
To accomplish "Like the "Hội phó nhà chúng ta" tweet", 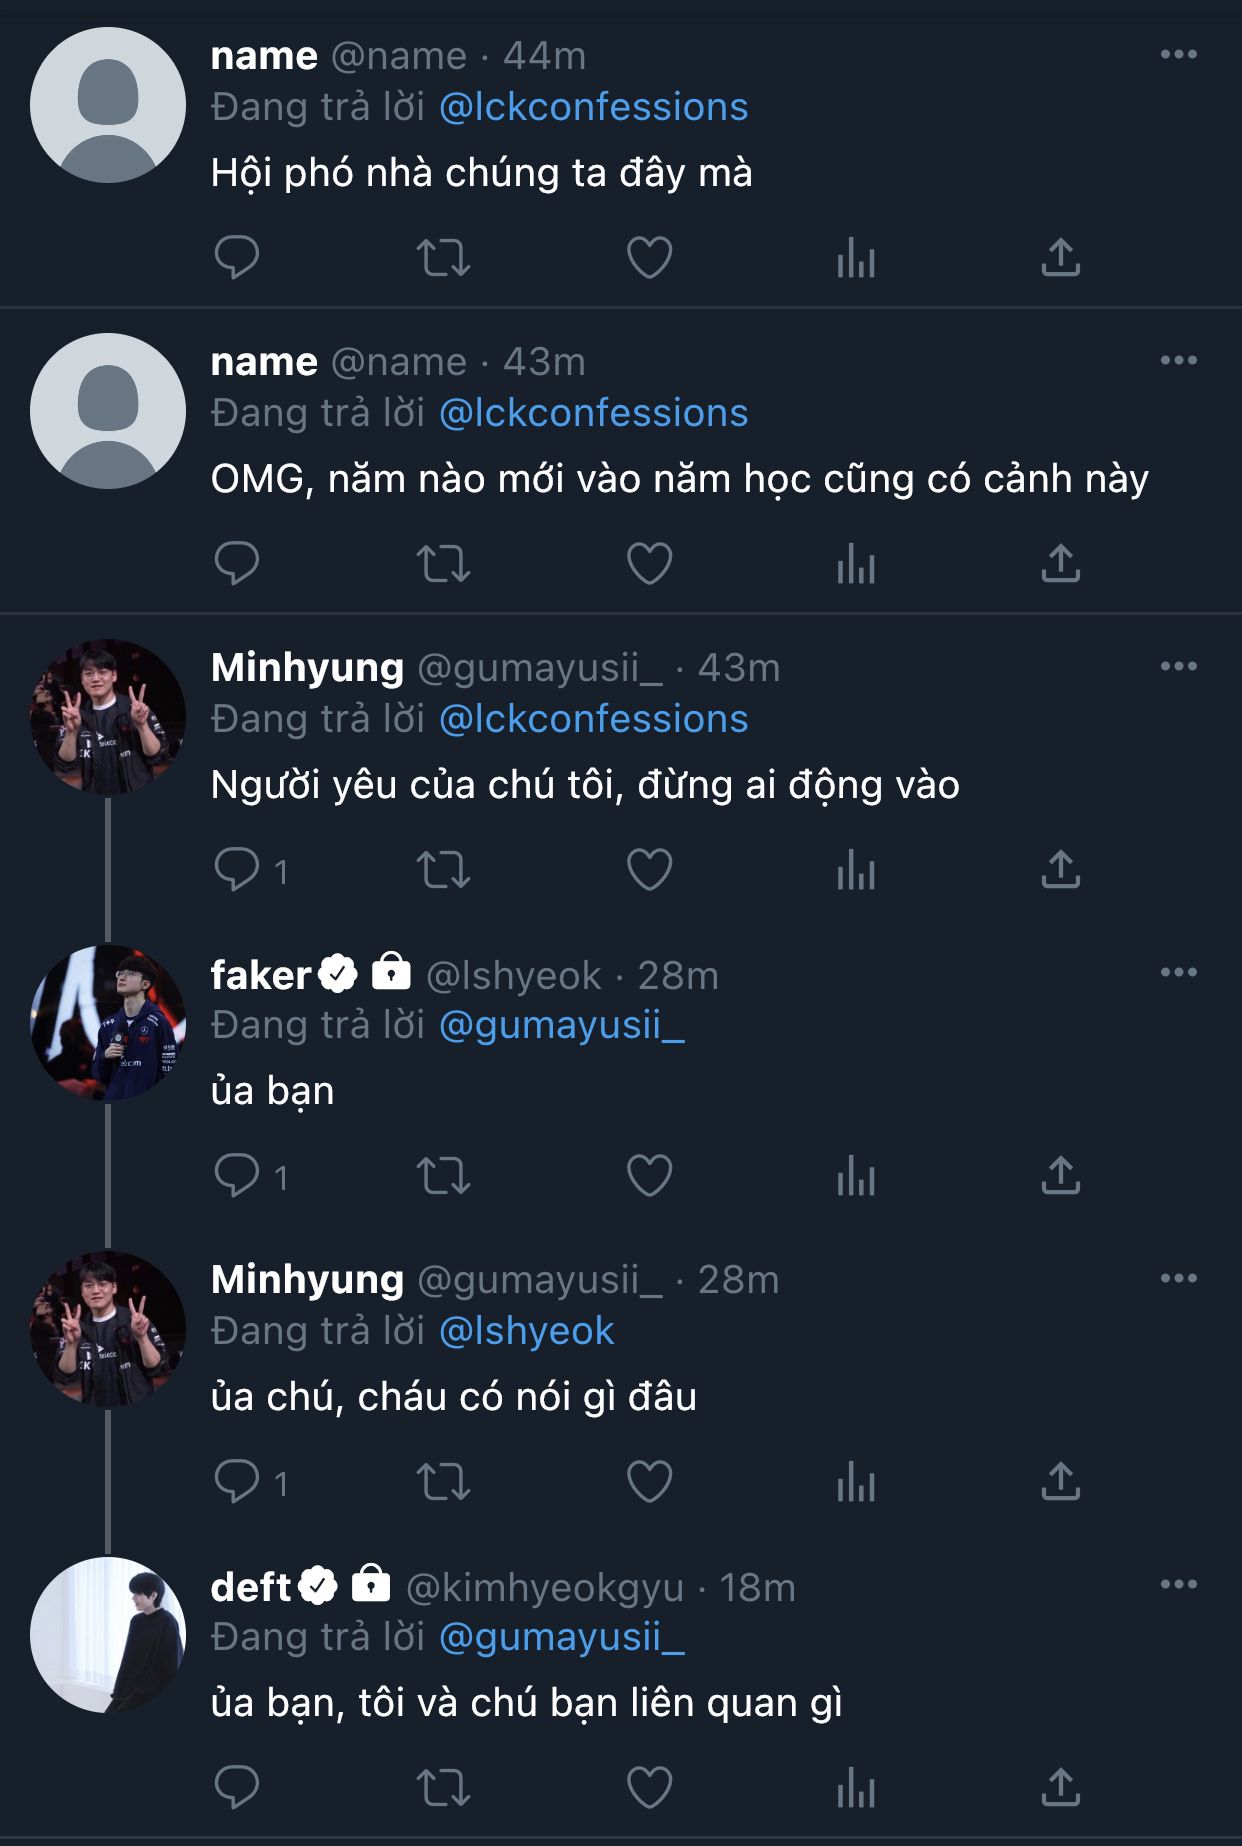I will (649, 258).
